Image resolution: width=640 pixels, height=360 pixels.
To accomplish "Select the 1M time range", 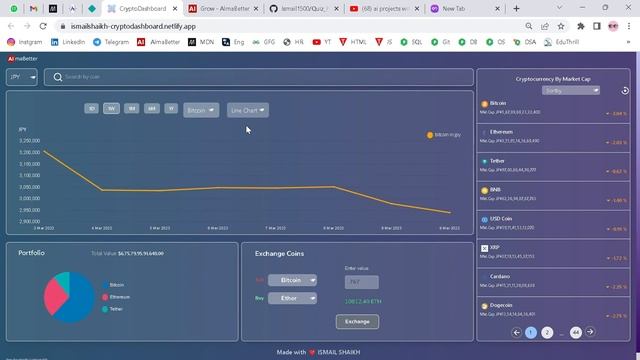I will pos(131,108).
